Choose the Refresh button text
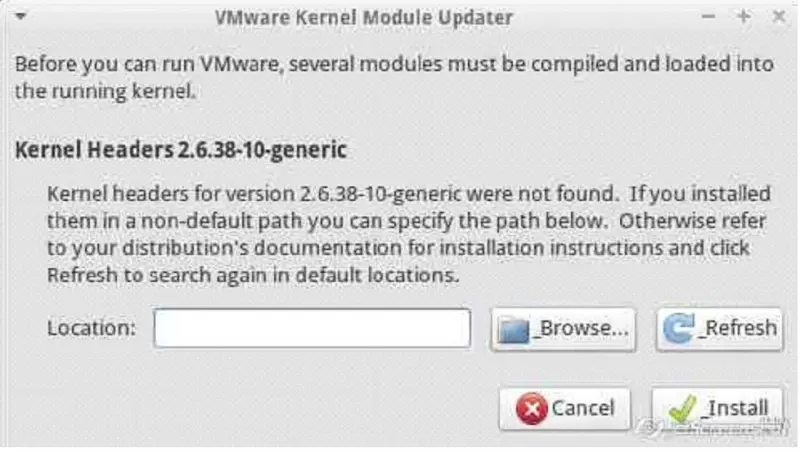Viewport: 800px width, 452px height. (737, 328)
